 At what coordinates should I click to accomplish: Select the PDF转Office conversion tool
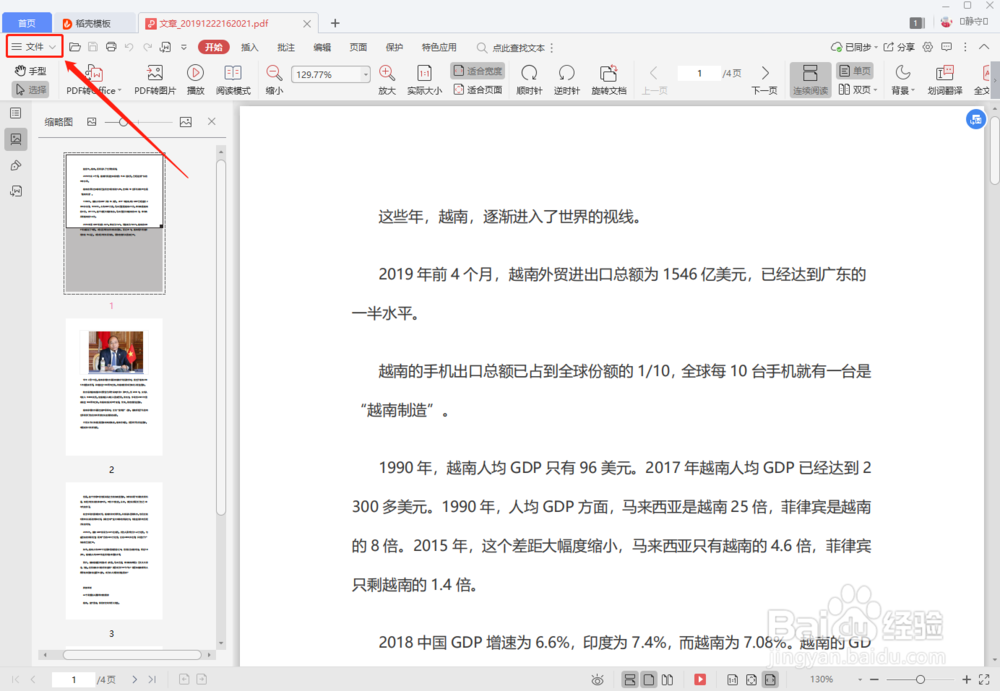(91, 79)
